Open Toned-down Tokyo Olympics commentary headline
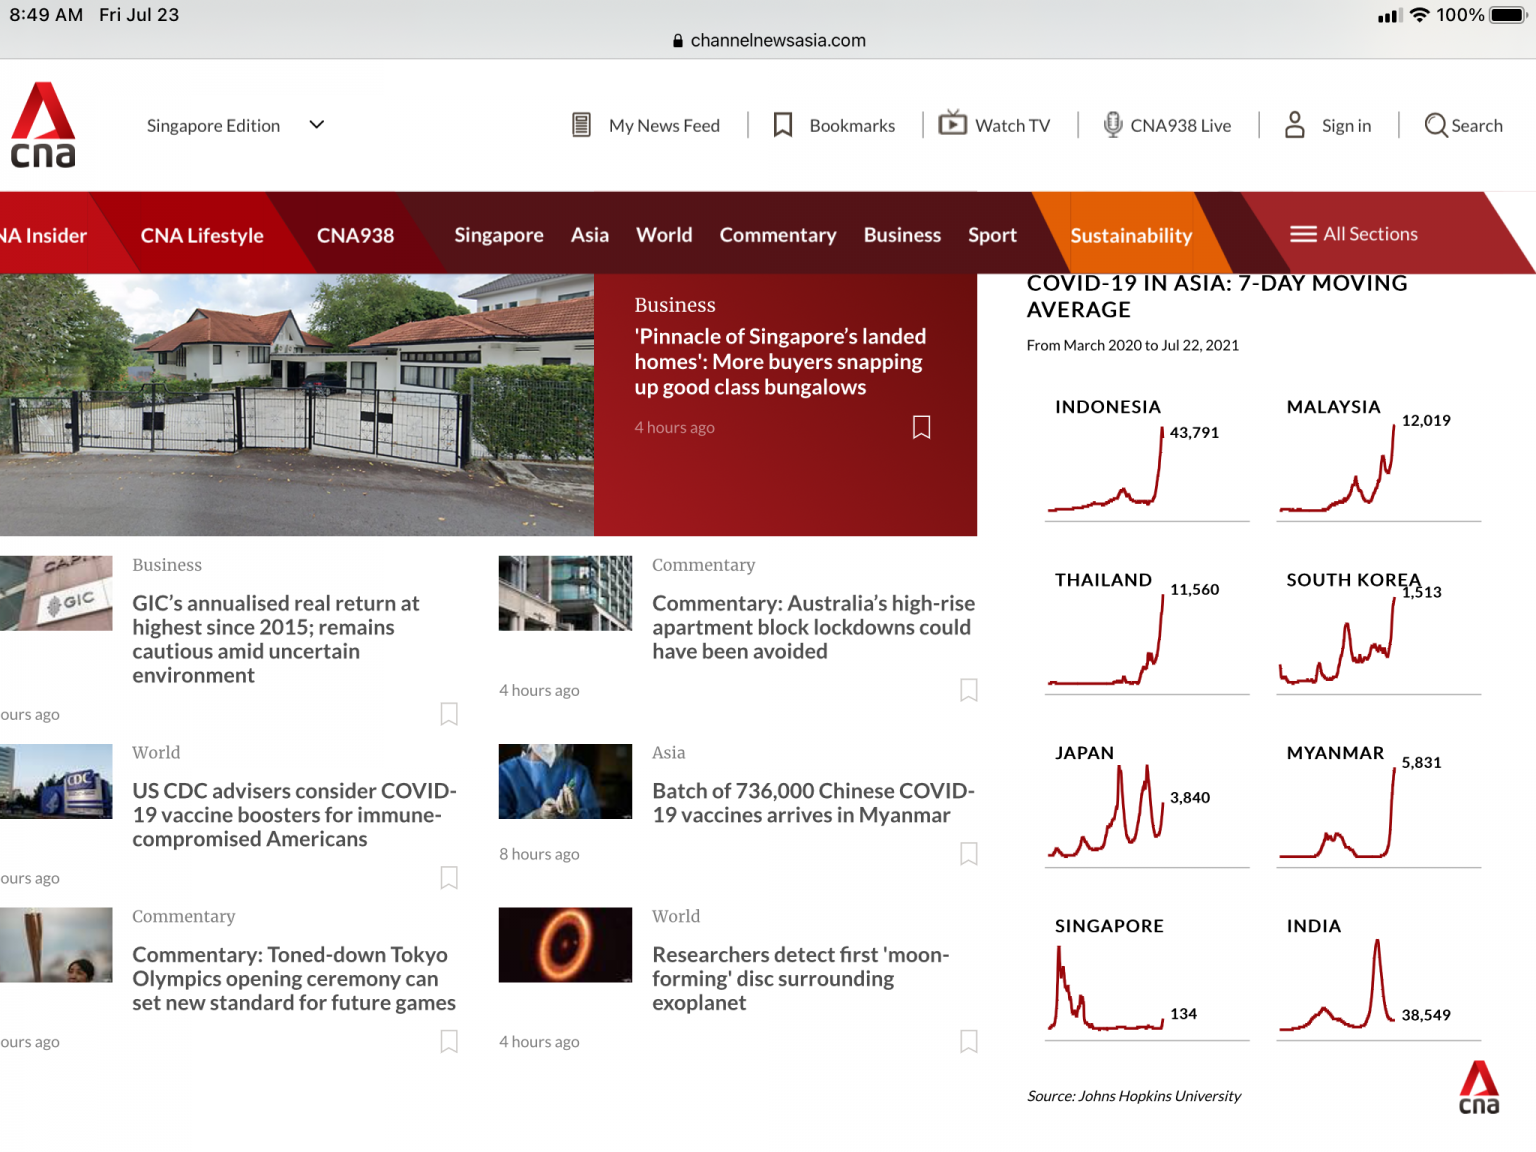This screenshot has width=1536, height=1152. pos(294,979)
